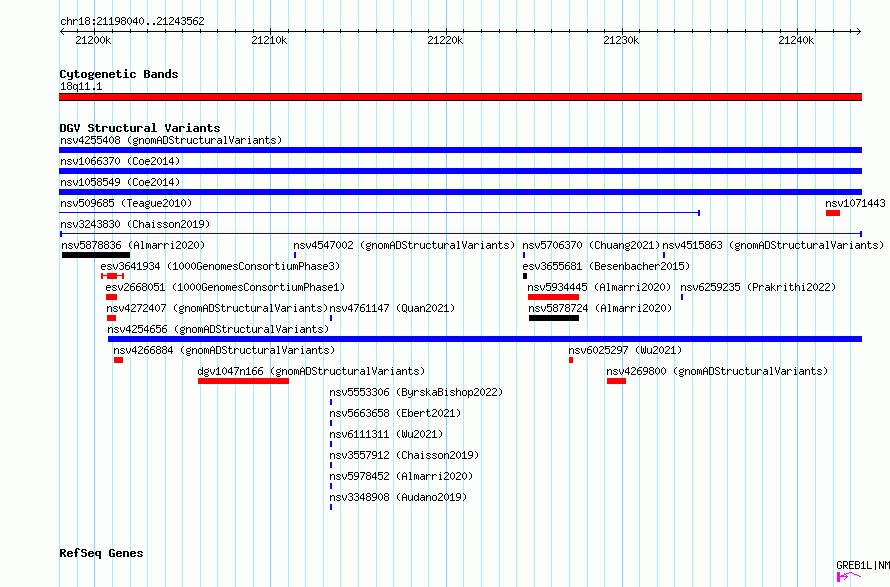This screenshot has width=890, height=587.
Task: Open the nsv4254656 gnomAD label
Action: [x=218, y=329]
